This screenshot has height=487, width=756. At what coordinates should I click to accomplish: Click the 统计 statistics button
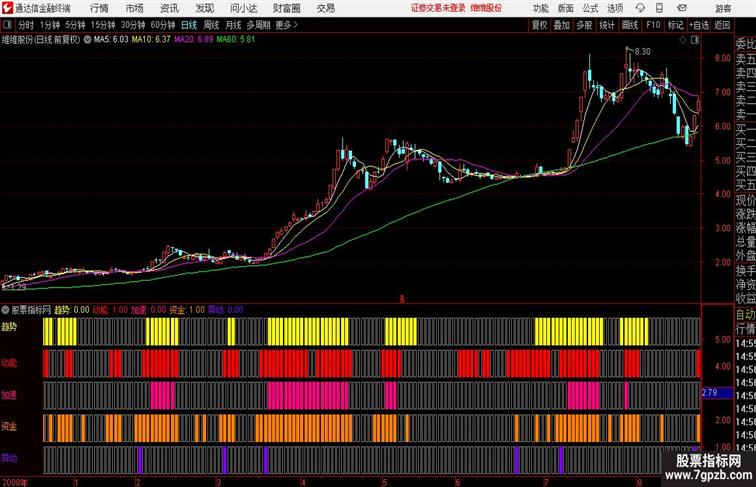point(607,25)
